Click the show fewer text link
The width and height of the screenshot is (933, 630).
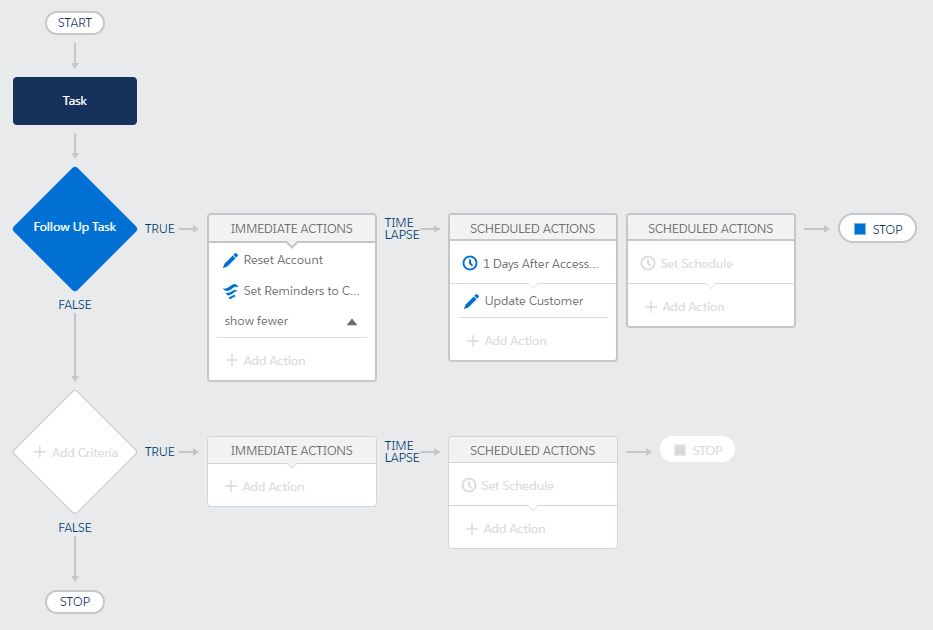point(256,321)
